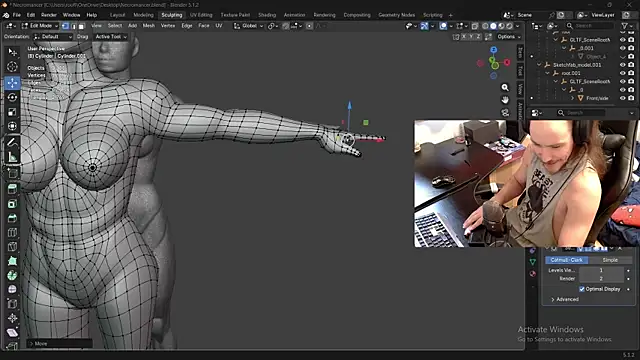Toggle X-ray display

(x=475, y=26)
